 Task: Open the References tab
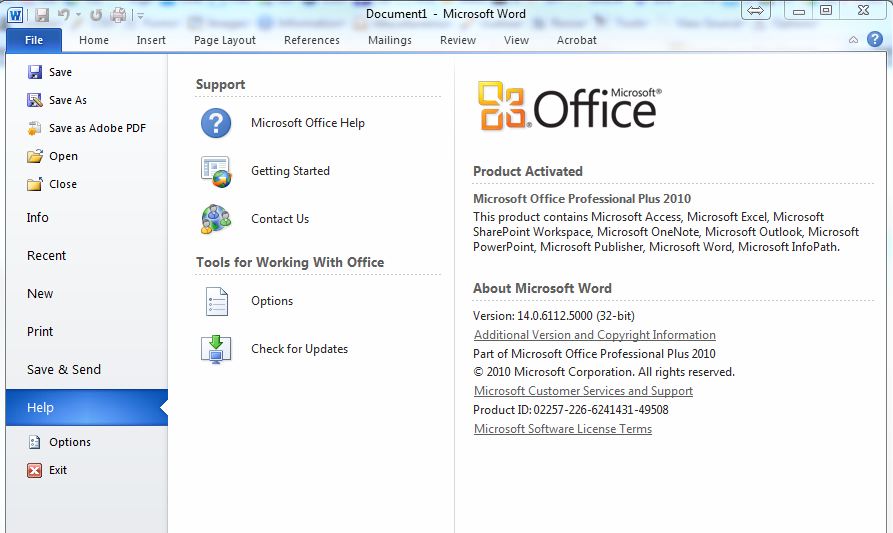click(312, 40)
